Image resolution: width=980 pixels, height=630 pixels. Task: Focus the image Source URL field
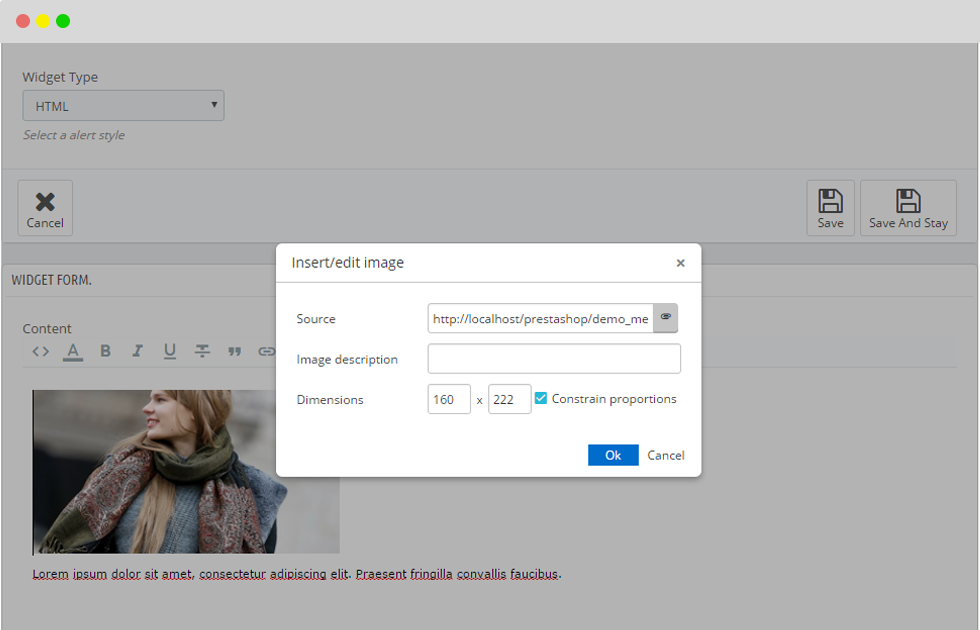(541, 319)
